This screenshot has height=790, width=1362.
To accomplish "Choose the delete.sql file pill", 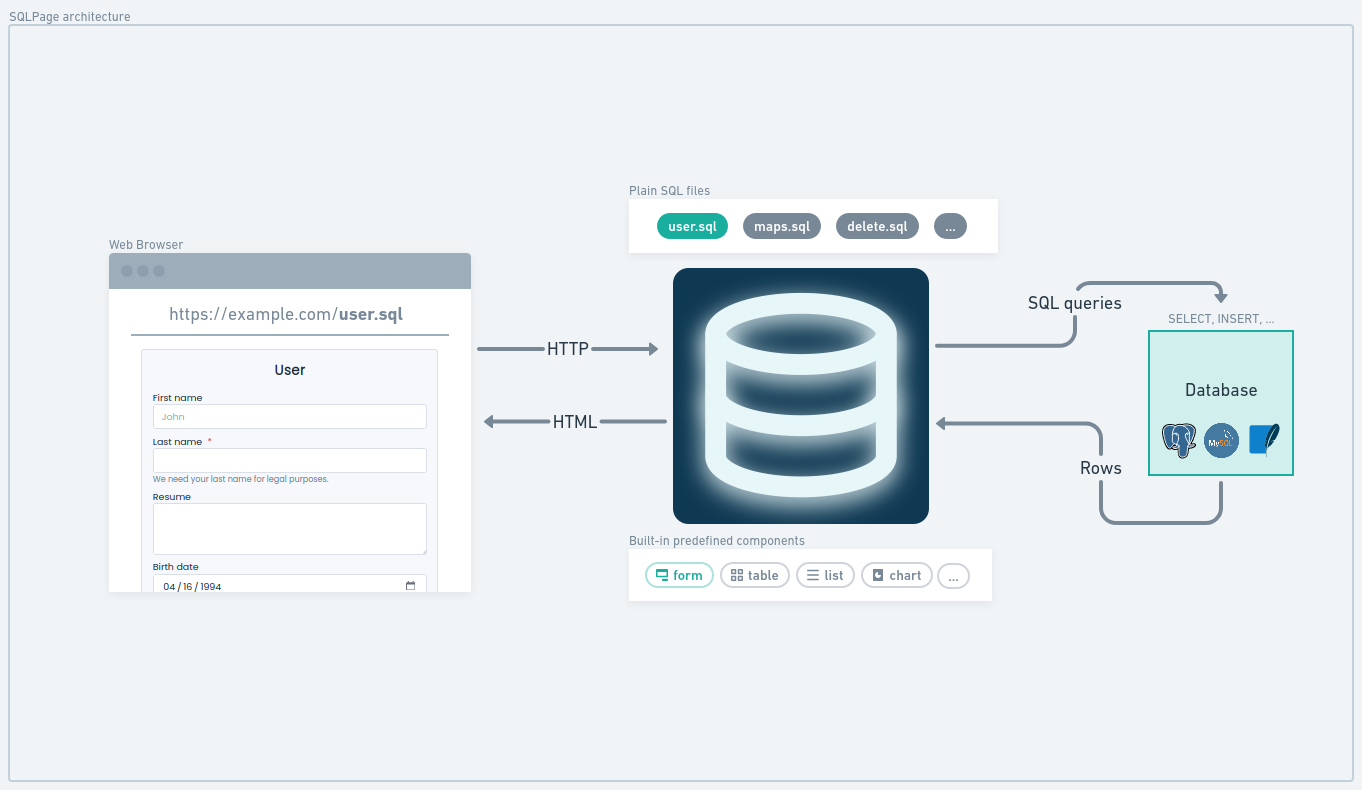I will [x=877, y=226].
